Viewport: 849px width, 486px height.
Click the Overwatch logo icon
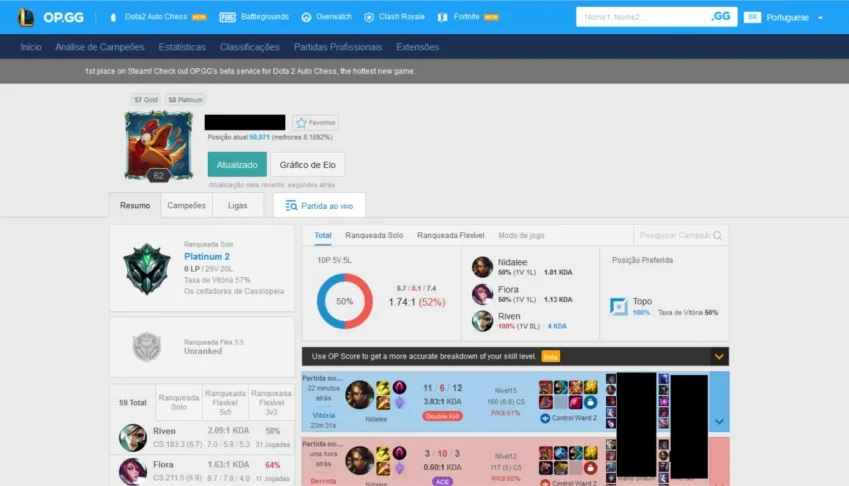[306, 17]
